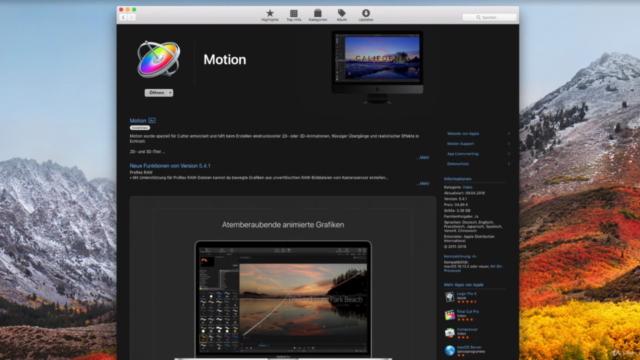Click the 'Mehr Apps von Apple' heading
Viewport: 640px width, 360px height.
(464, 284)
